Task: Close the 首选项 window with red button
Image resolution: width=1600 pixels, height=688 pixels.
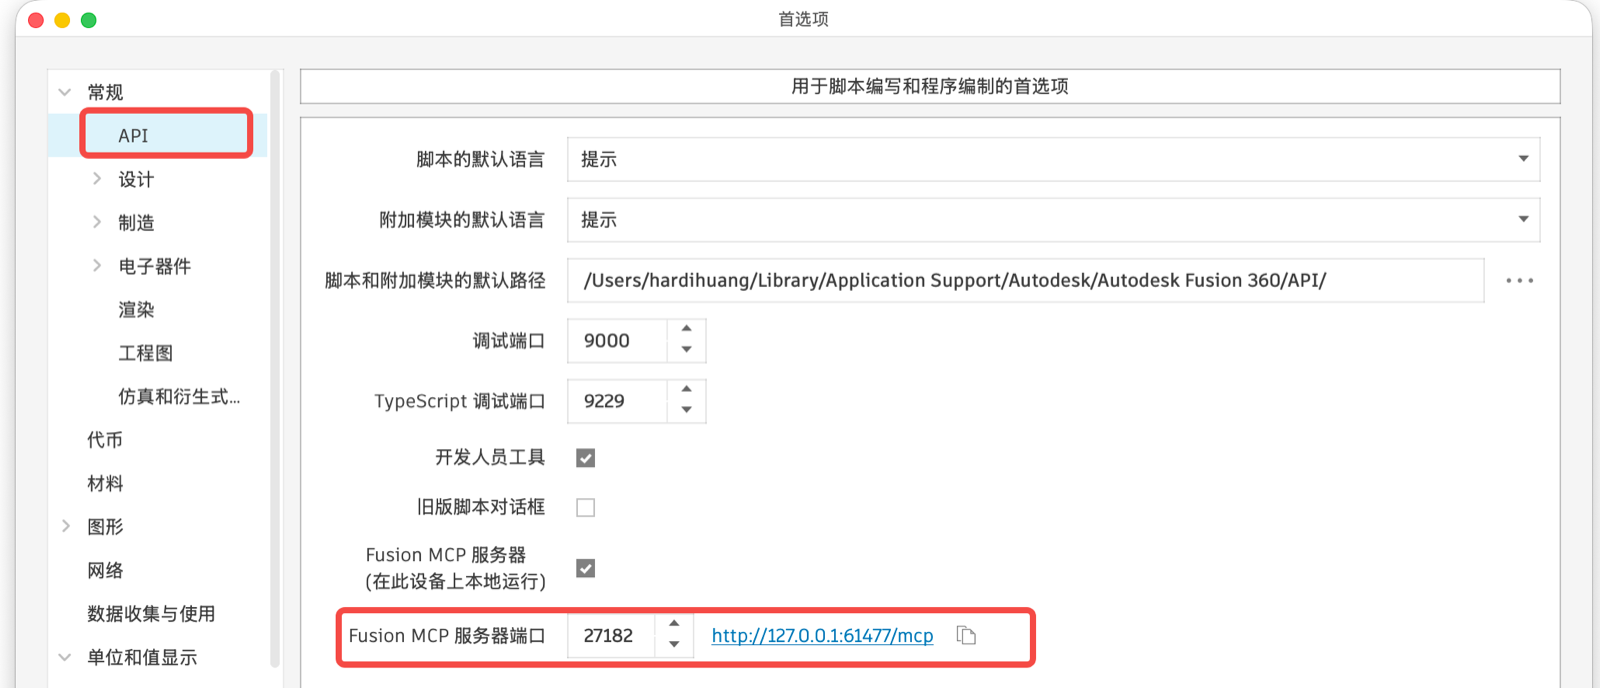Action: pyautogui.click(x=36, y=20)
